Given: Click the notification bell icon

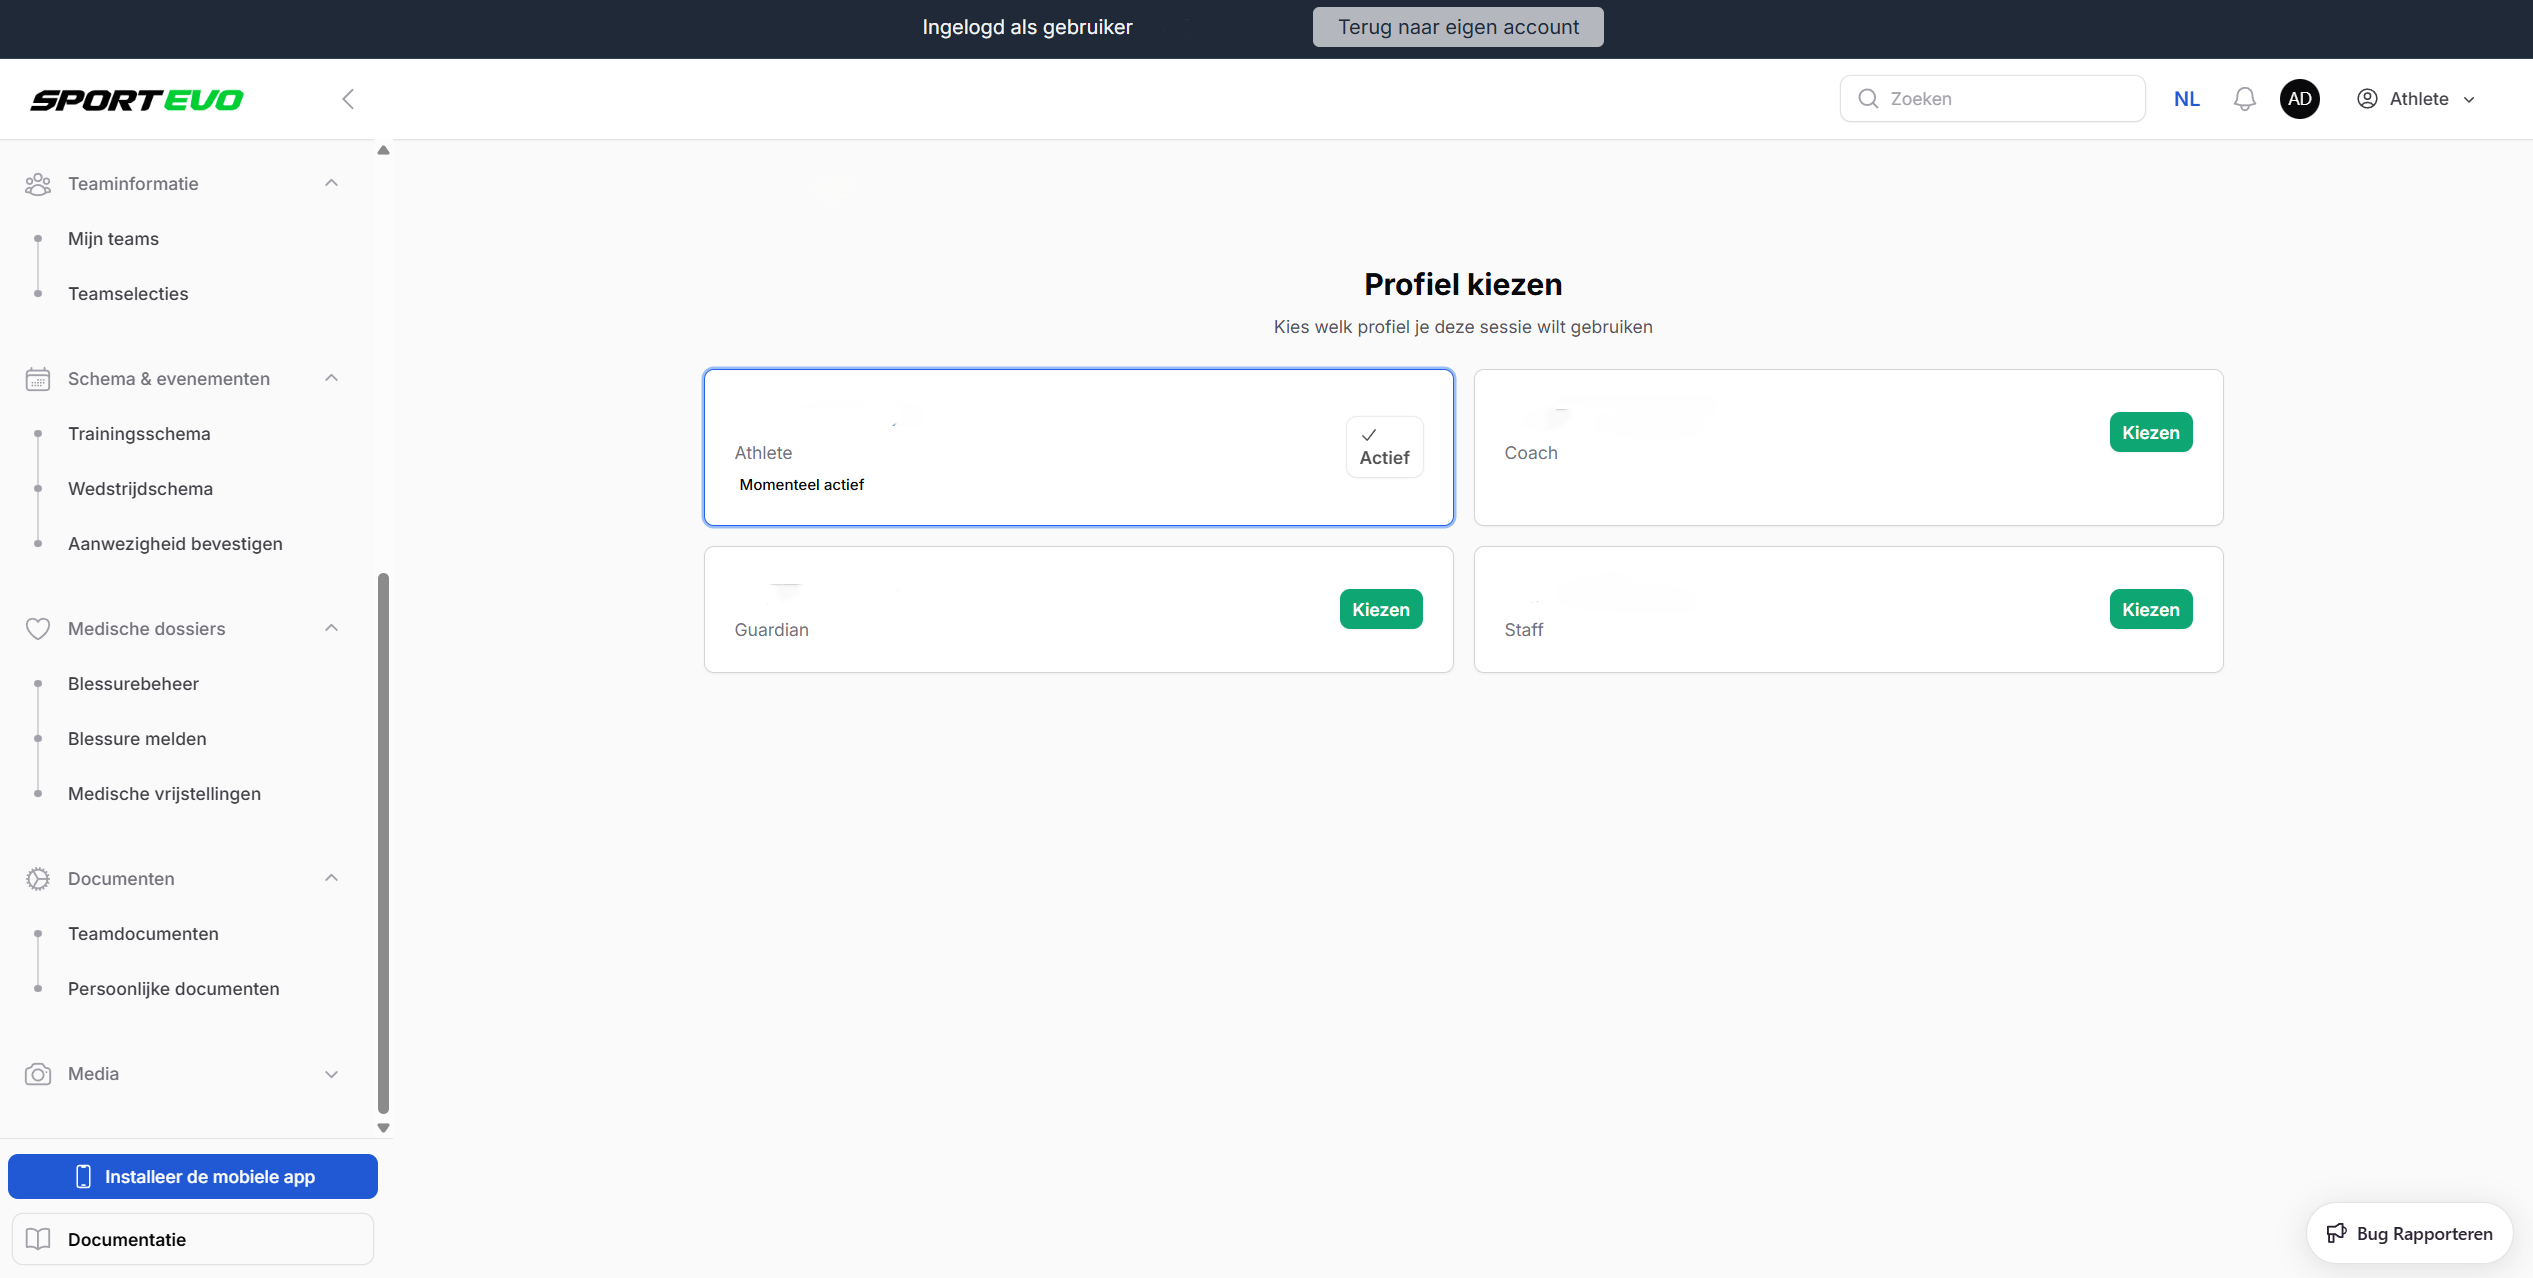Looking at the screenshot, I should pos(2244,99).
